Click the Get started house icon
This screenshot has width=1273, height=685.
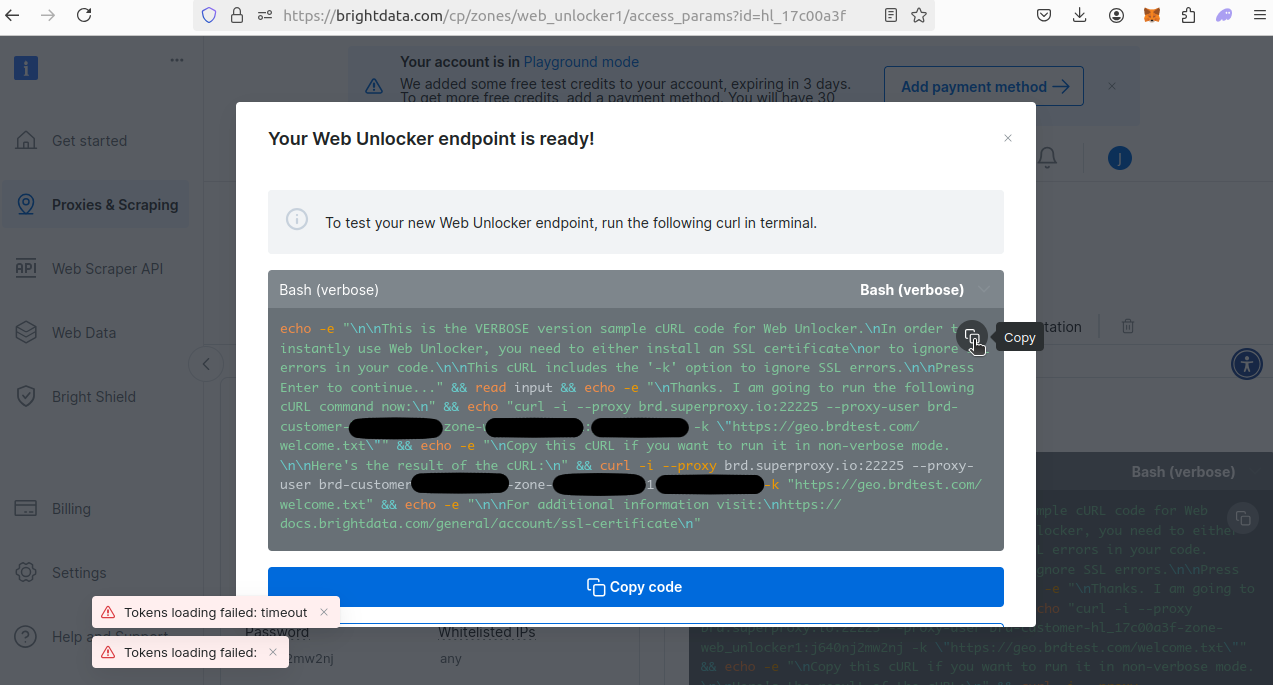point(26,140)
